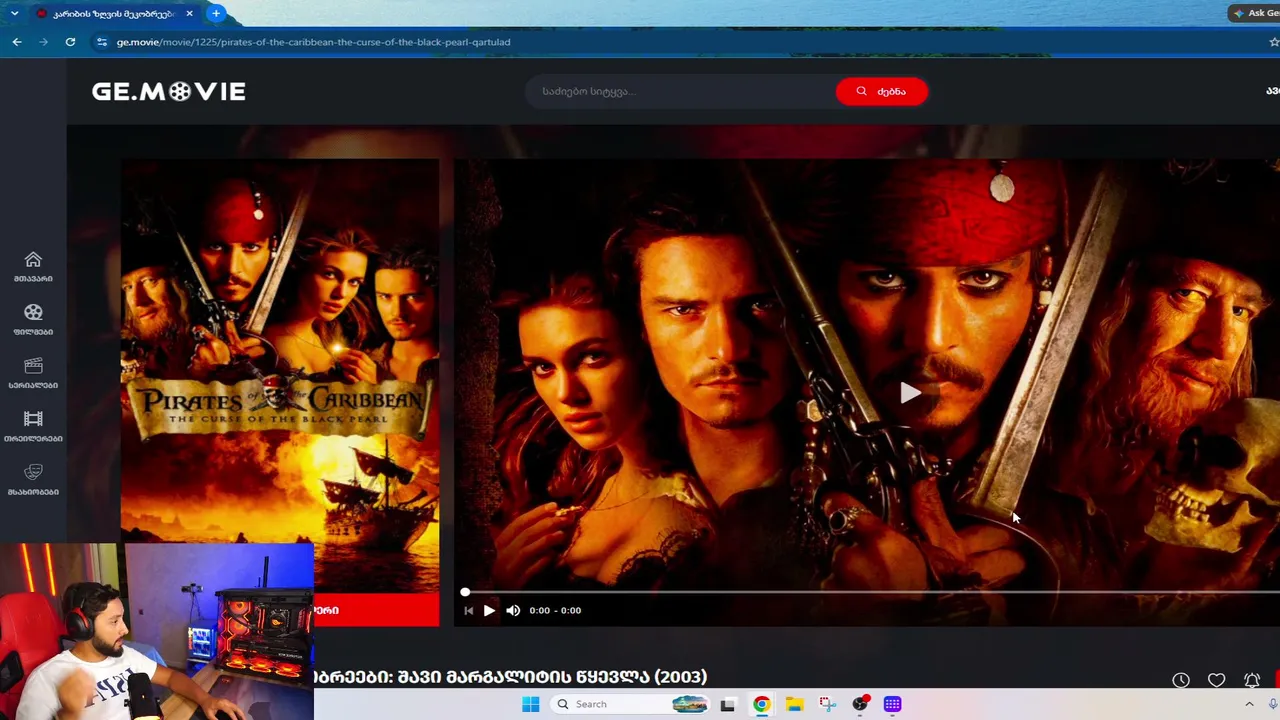
Task: Open Snipping Tool from the taskbar
Action: coord(827,704)
